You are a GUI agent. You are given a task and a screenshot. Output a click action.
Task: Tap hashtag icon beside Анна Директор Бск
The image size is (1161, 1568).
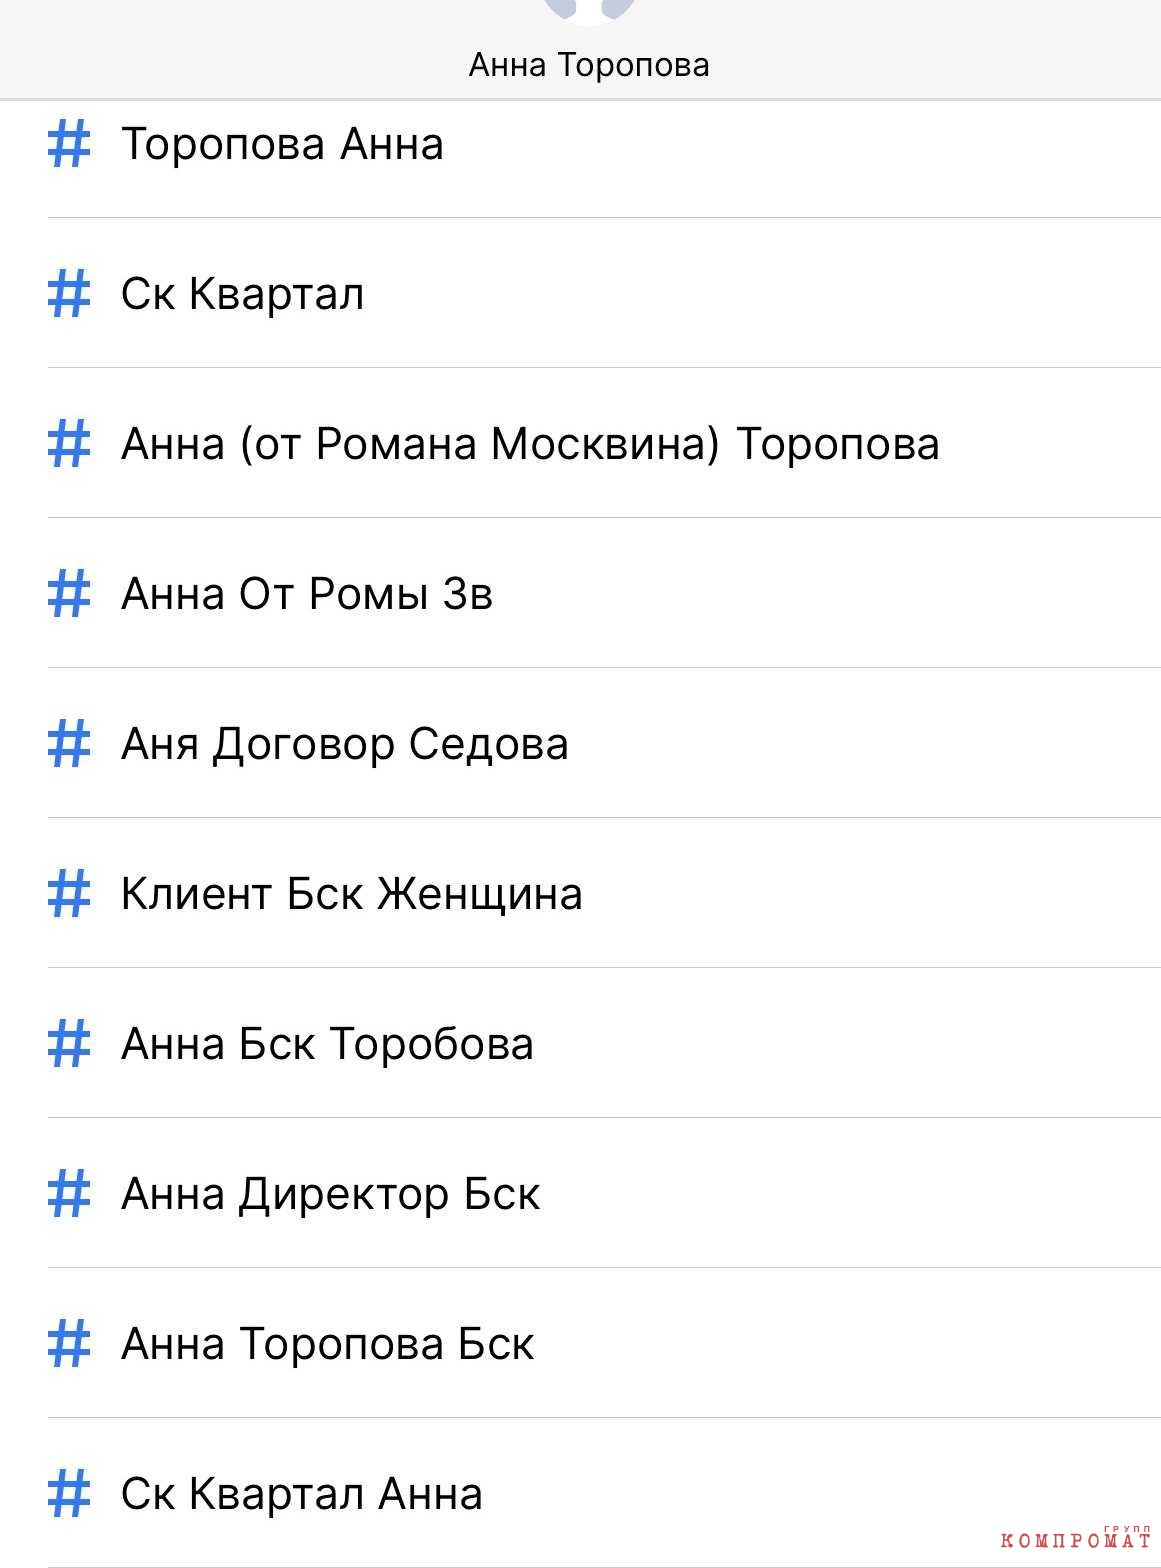coord(69,1193)
